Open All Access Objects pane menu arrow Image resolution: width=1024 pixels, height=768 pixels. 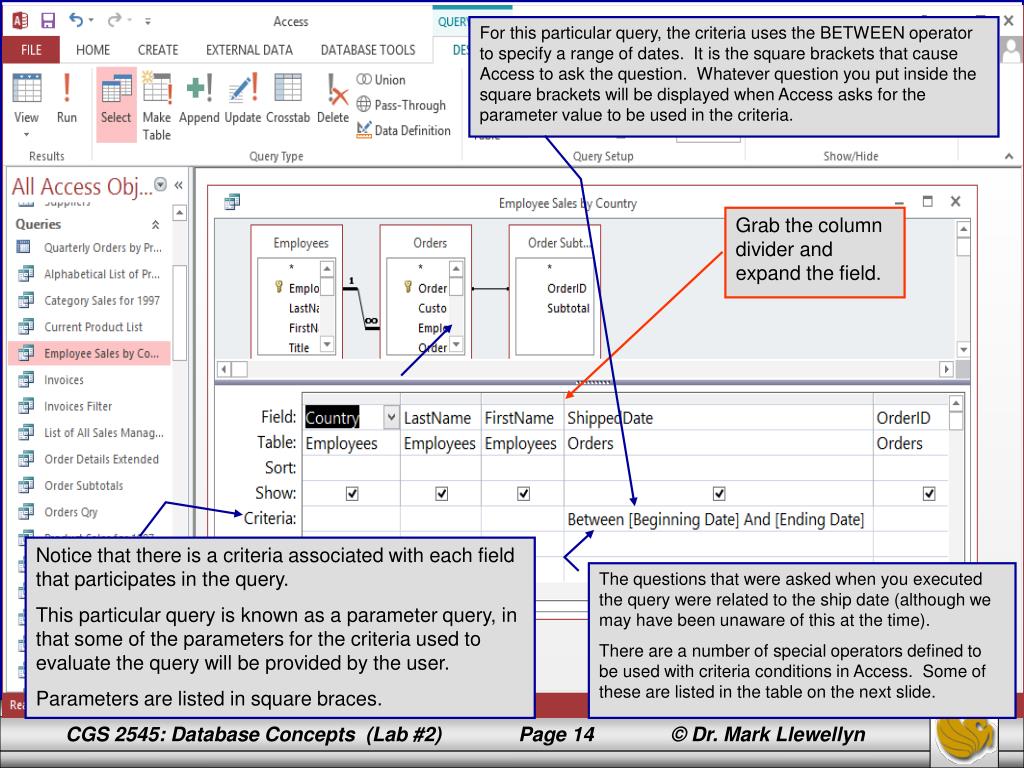point(160,185)
